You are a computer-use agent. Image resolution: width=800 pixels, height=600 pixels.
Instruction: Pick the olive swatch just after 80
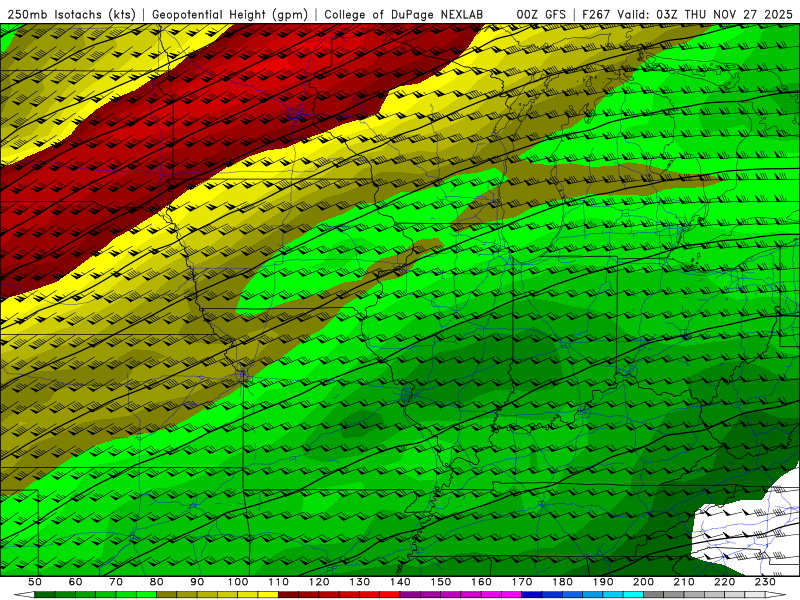click(x=166, y=594)
